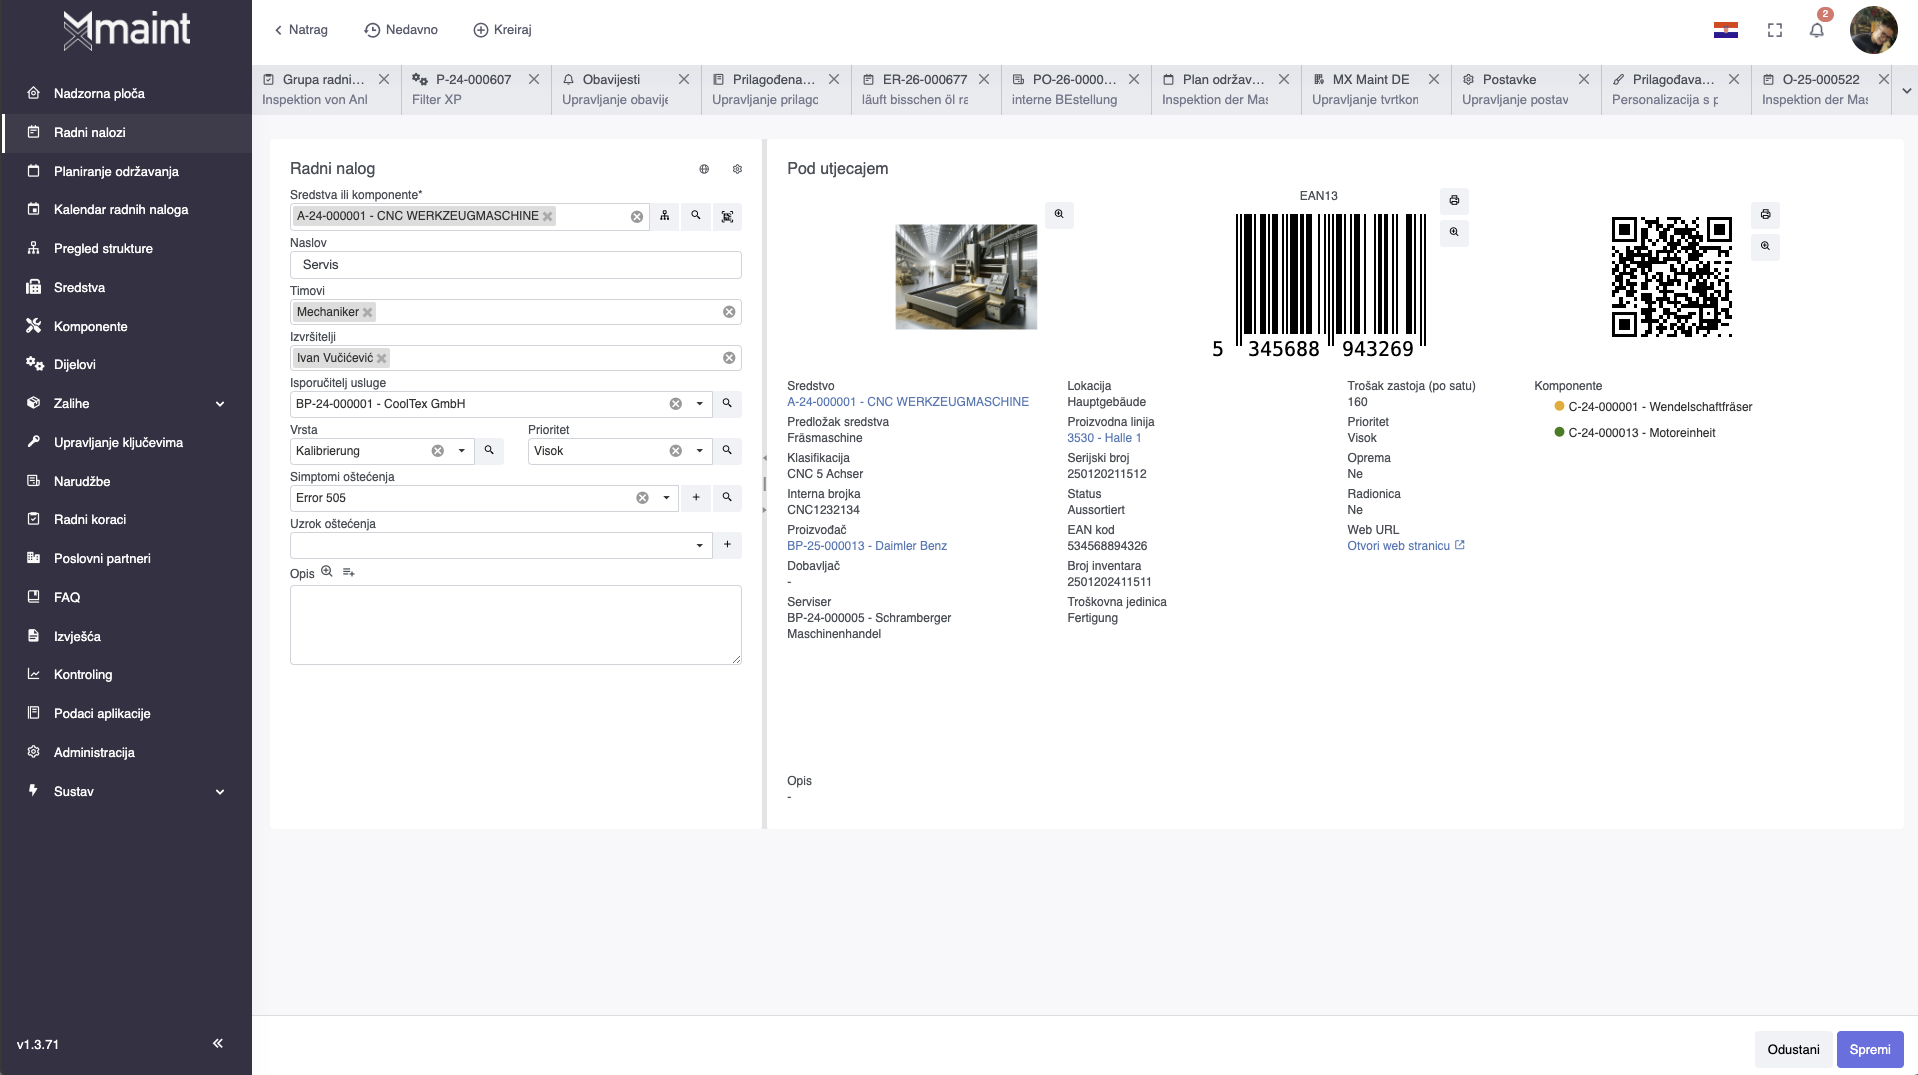Remove the Mechaniker team tag
The width and height of the screenshot is (1918, 1075).
click(368, 312)
